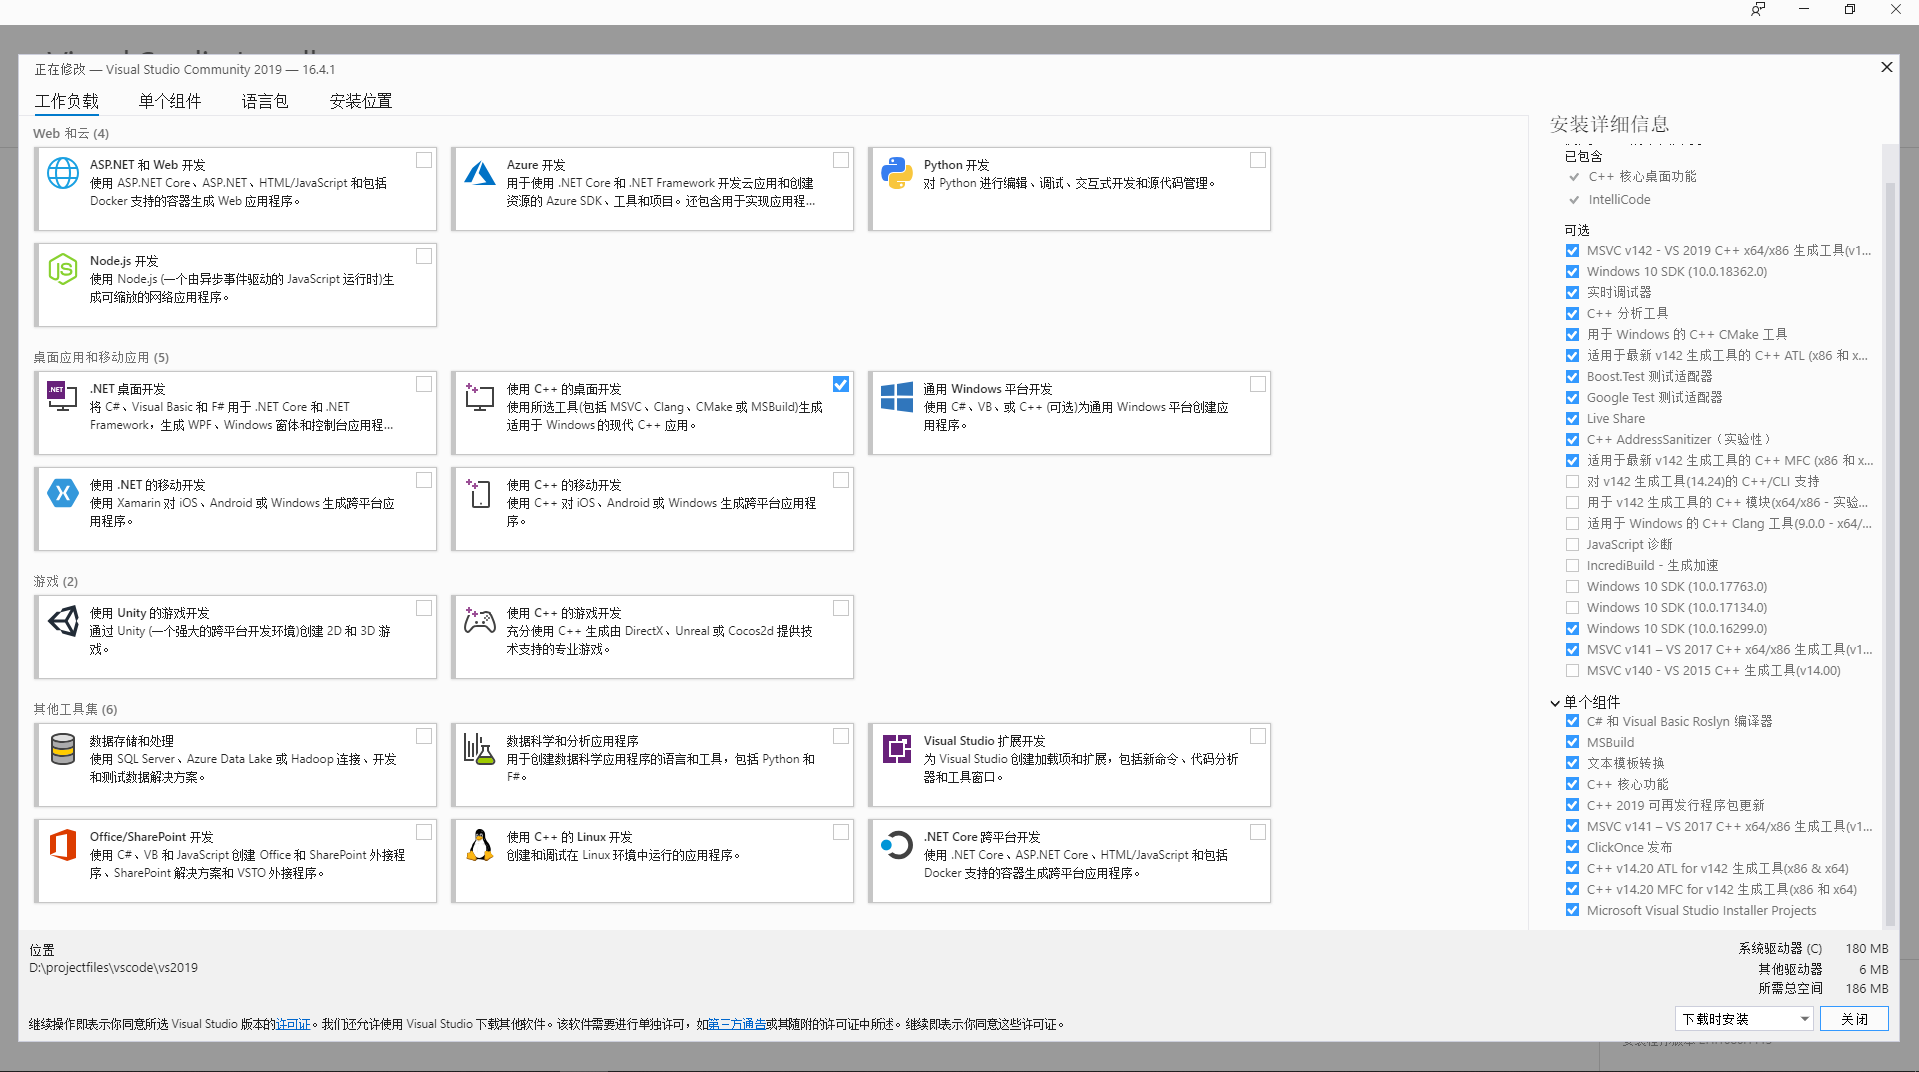This screenshot has height=1072, width=1919.
Task: Click the pin icon in the title bar
Action: (1758, 9)
